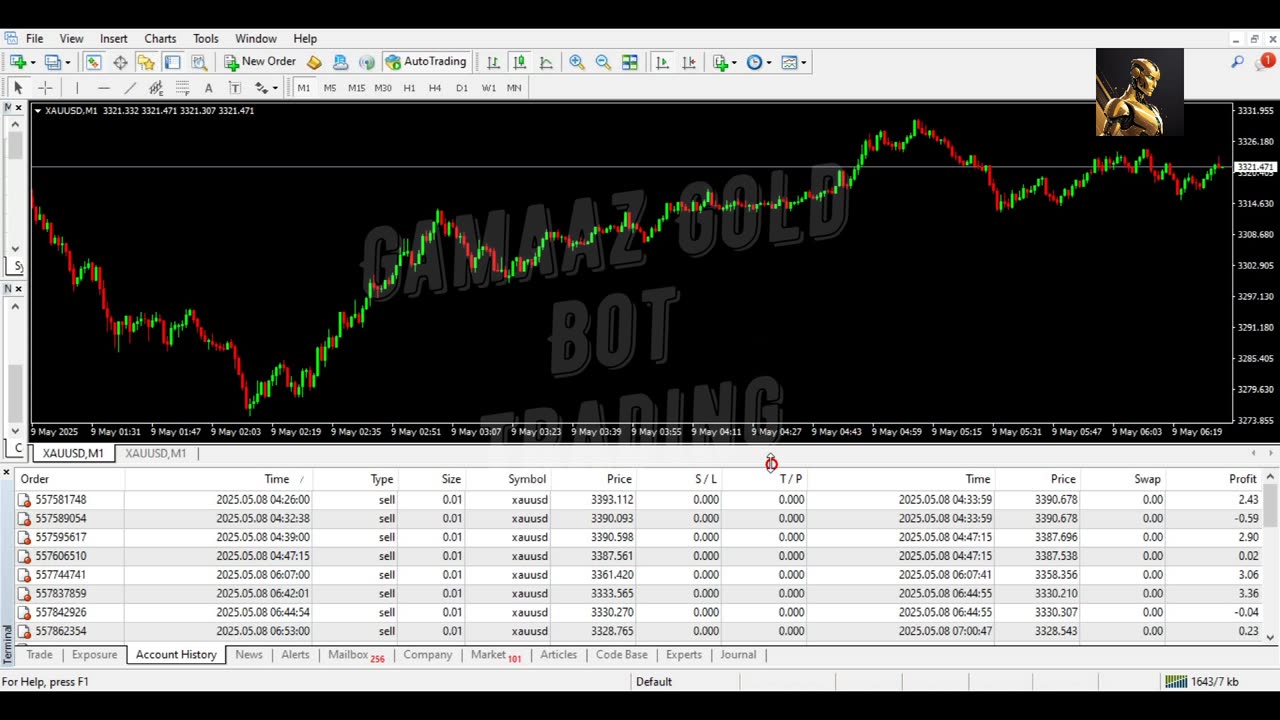Zoom in on the chart
1280x720 pixels.
[577, 62]
